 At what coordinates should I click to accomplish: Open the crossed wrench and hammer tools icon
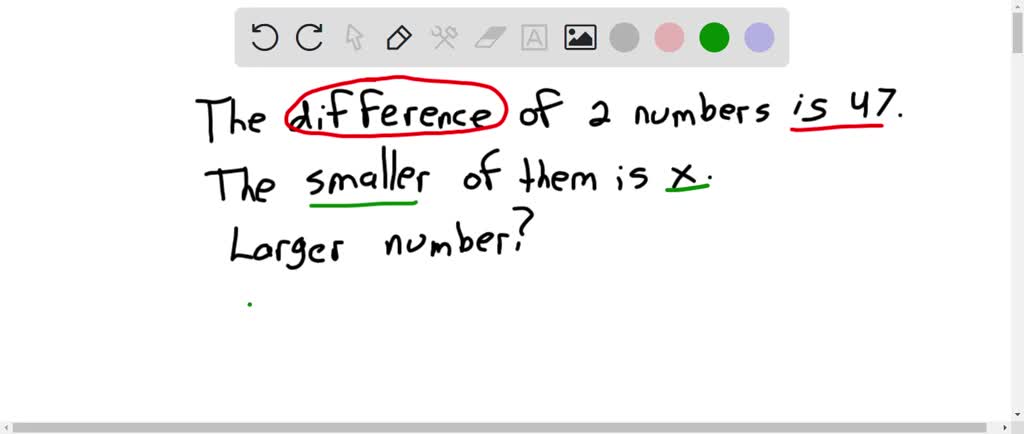pos(444,38)
